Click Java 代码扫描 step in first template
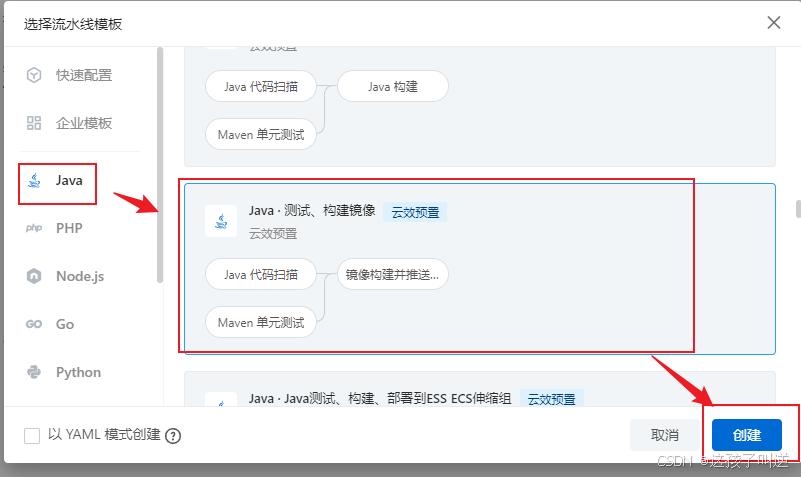This screenshot has height=477, width=801. (261, 86)
